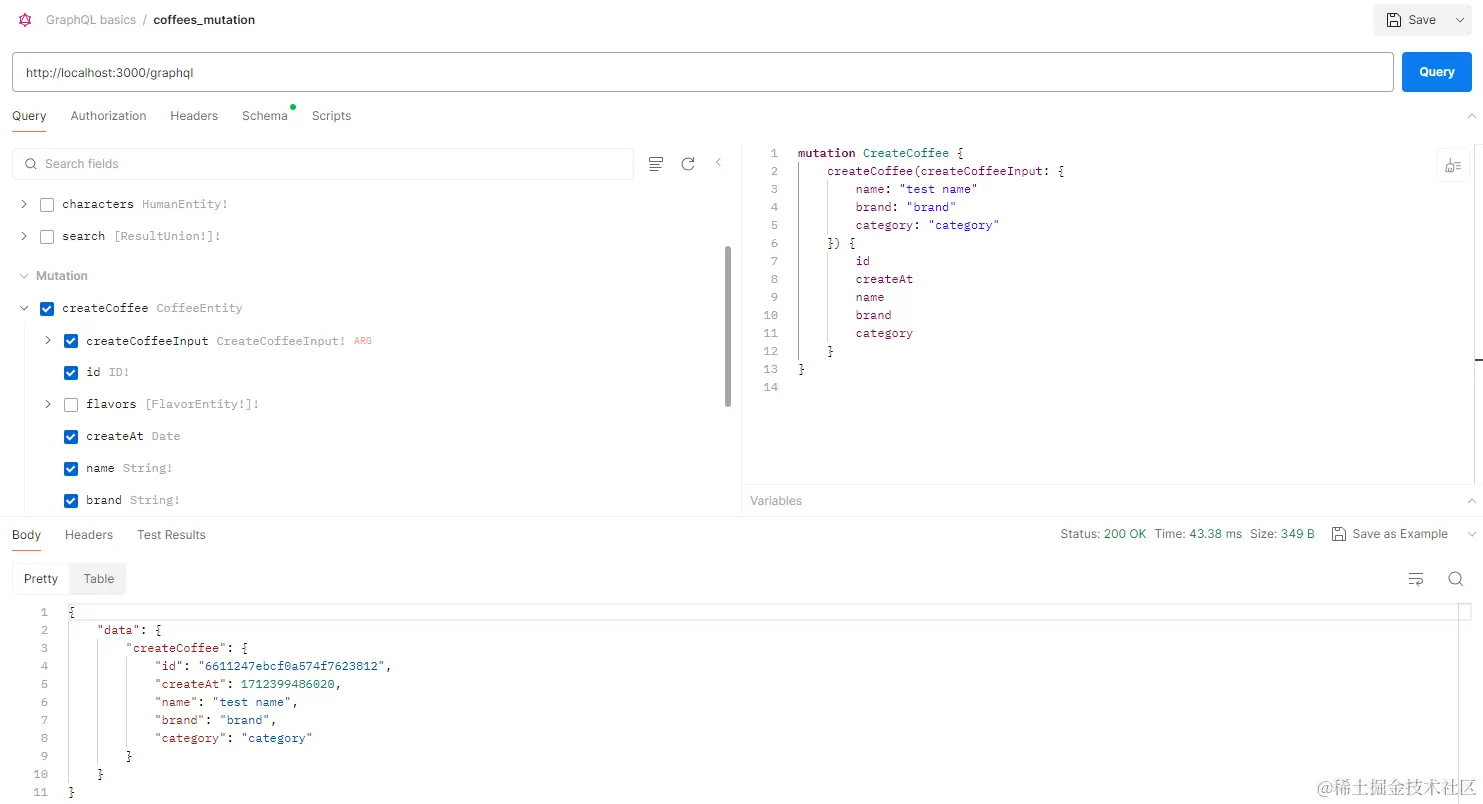Click the createAt value 1712399486020 in response
1483x804 pixels.
pyautogui.click(x=290, y=684)
